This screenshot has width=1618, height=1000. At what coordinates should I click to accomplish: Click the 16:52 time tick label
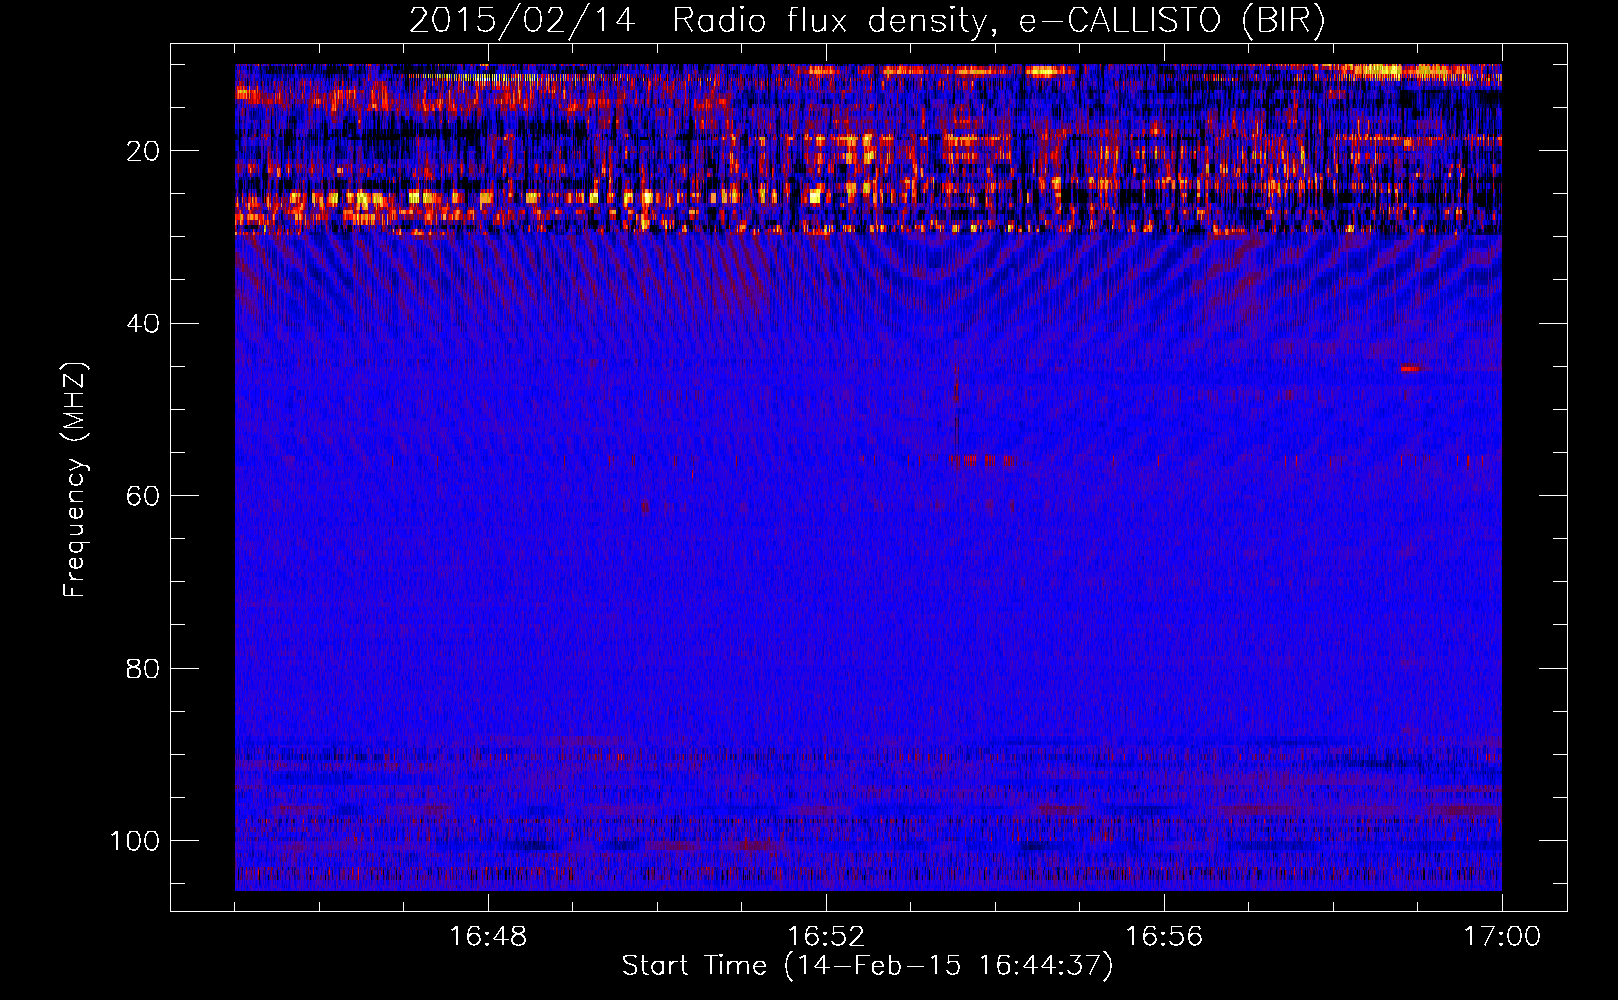click(826, 936)
